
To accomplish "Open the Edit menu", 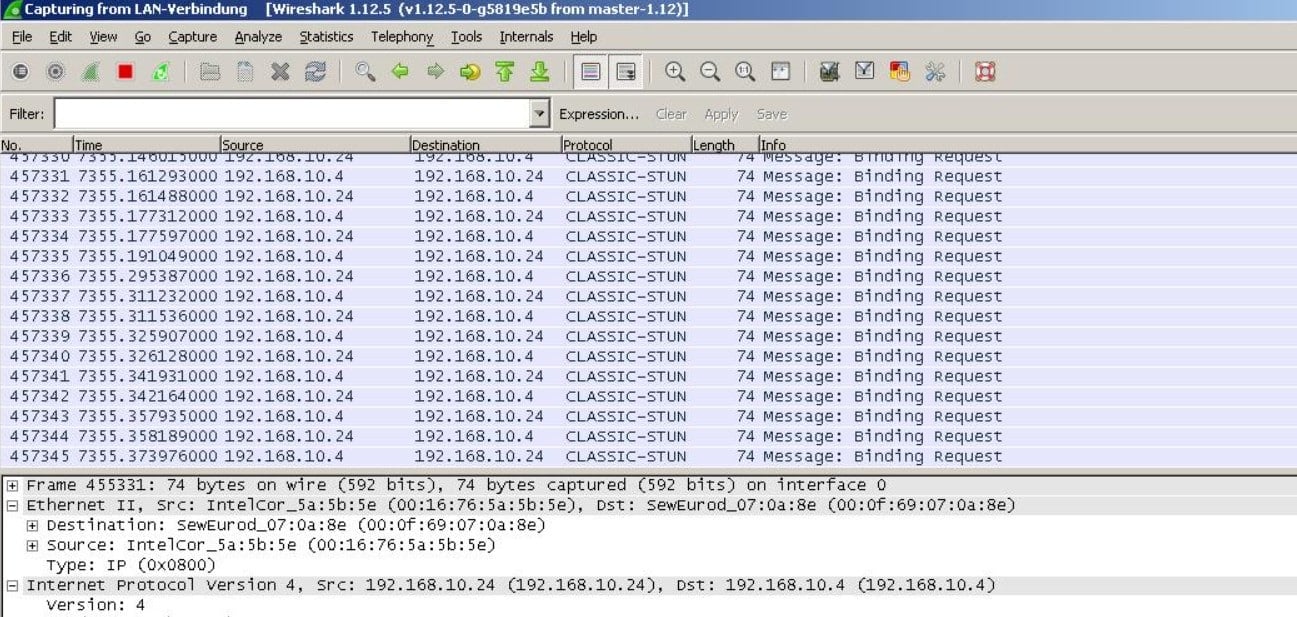I will [61, 37].
